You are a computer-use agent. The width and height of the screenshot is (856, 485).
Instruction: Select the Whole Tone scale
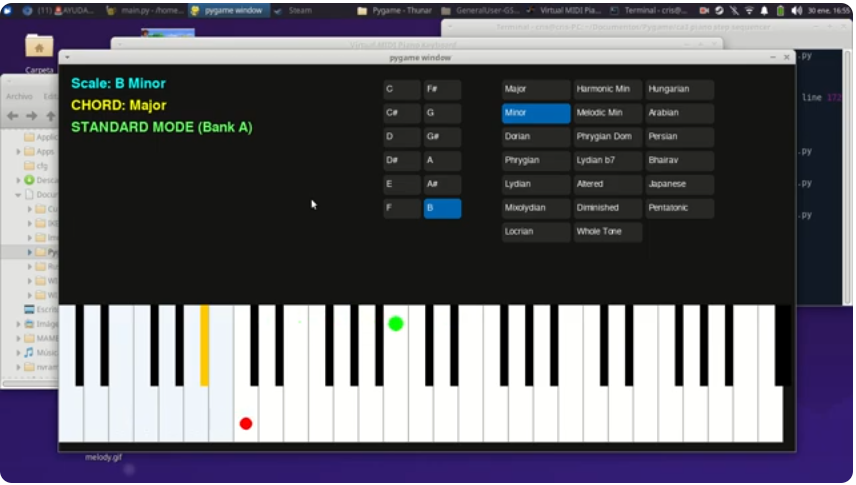(608, 232)
